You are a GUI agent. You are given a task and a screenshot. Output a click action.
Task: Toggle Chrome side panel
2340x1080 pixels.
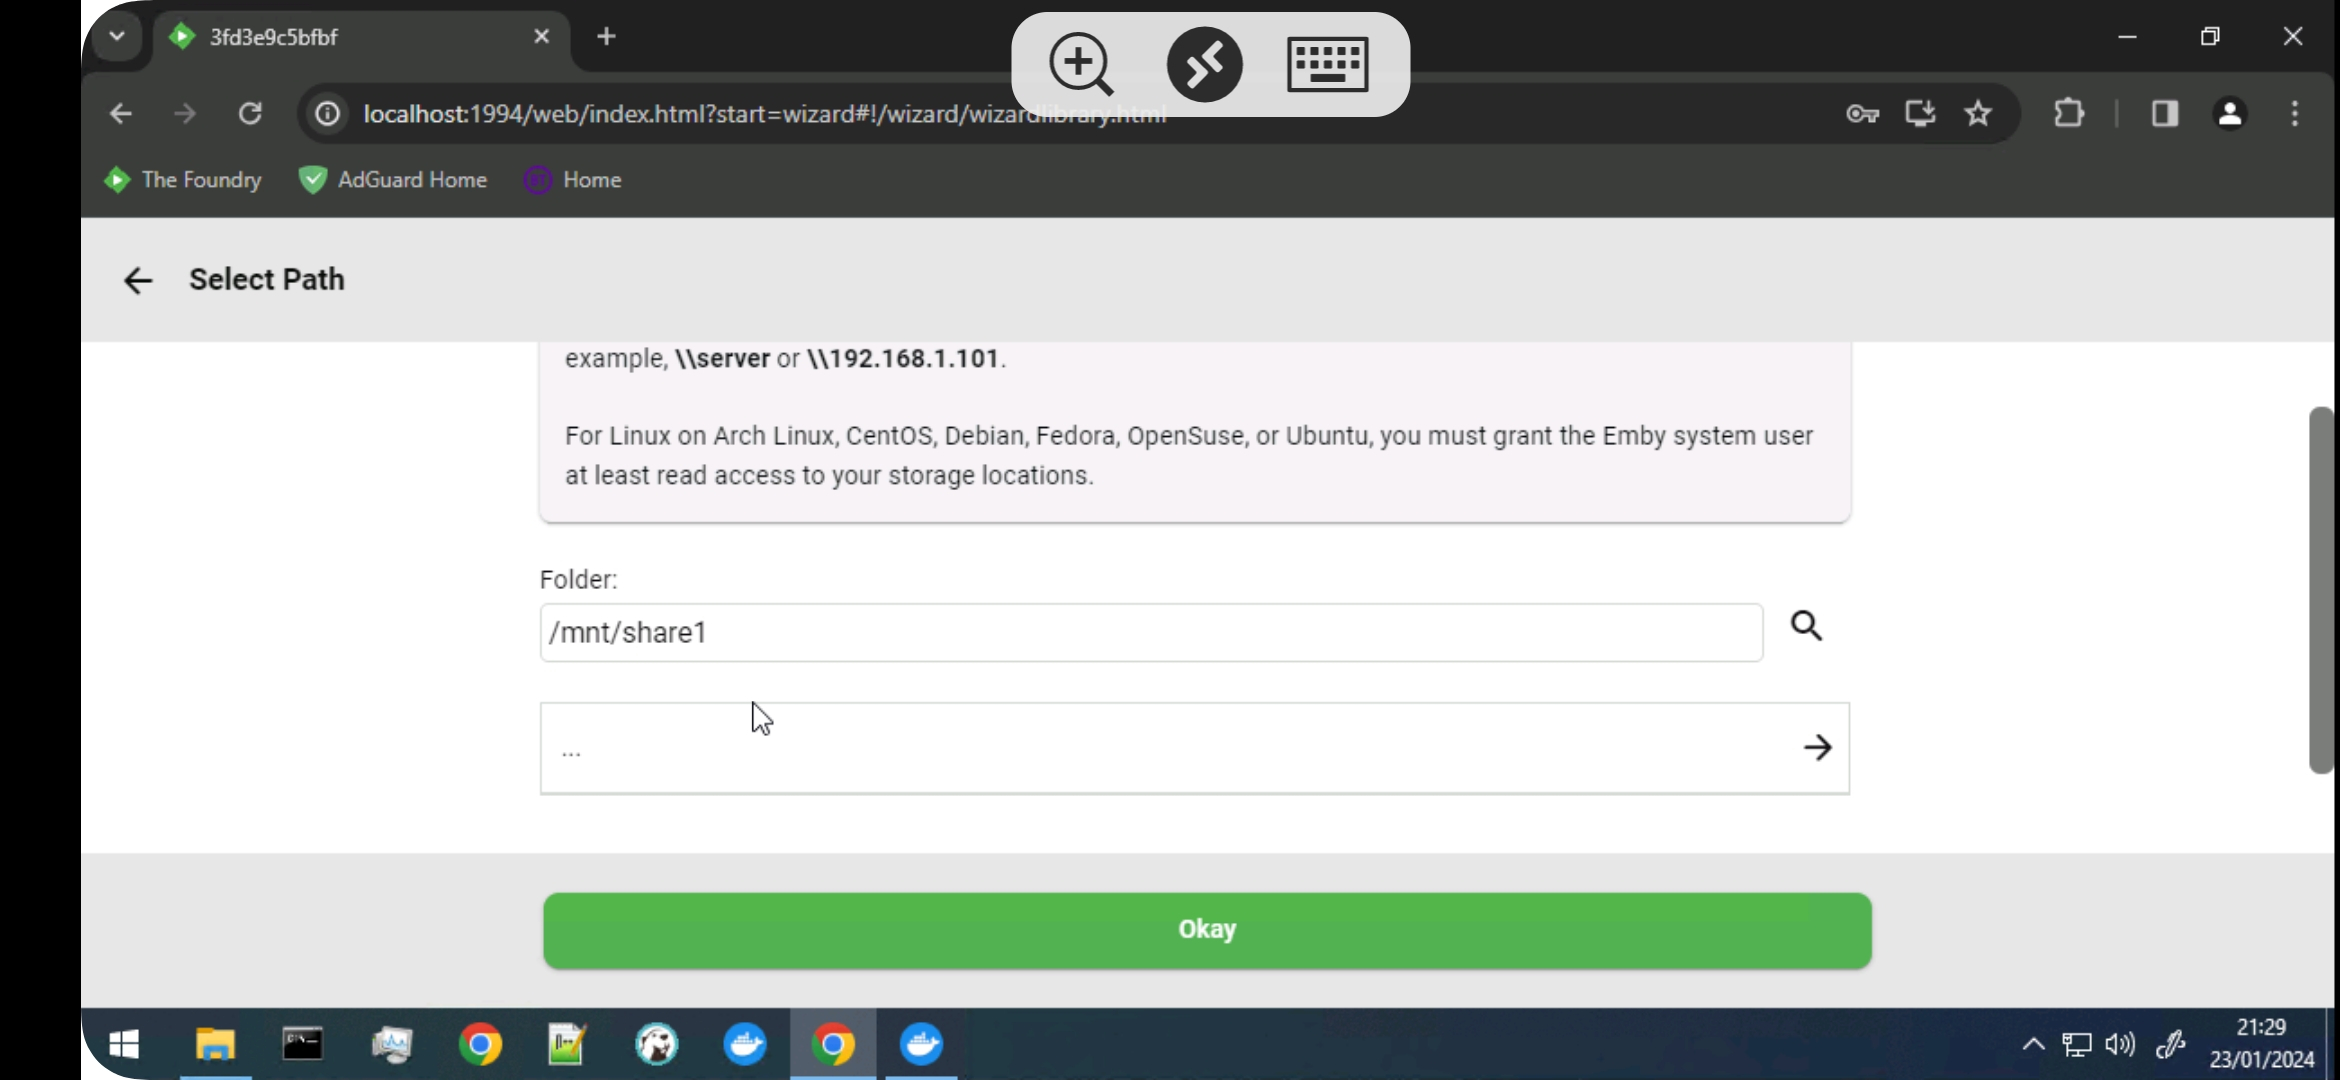tap(2165, 114)
